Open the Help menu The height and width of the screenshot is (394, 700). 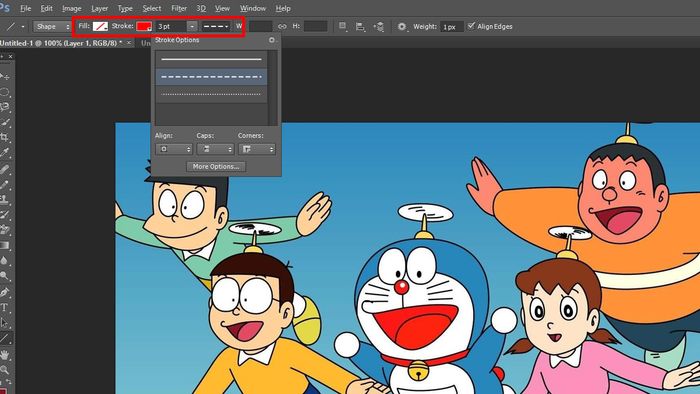pyautogui.click(x=283, y=8)
